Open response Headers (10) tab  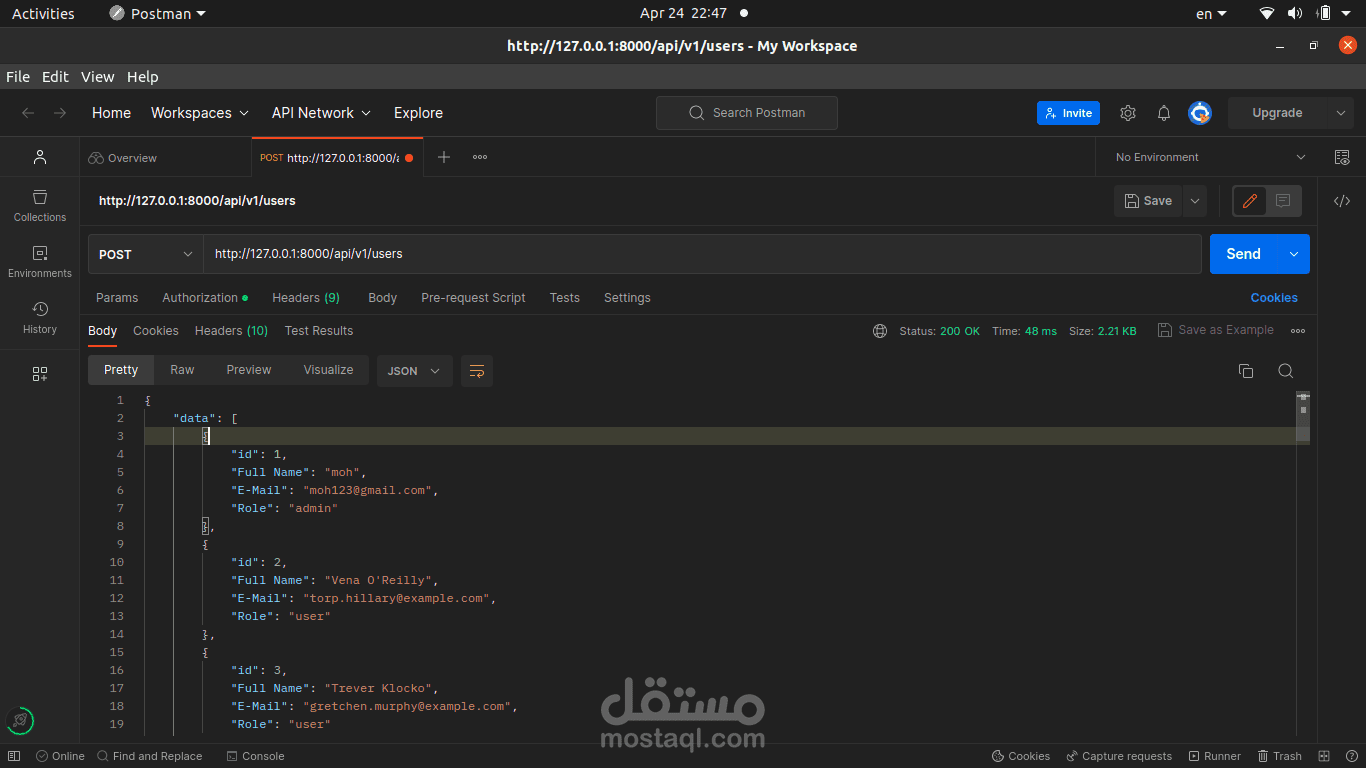coord(231,331)
